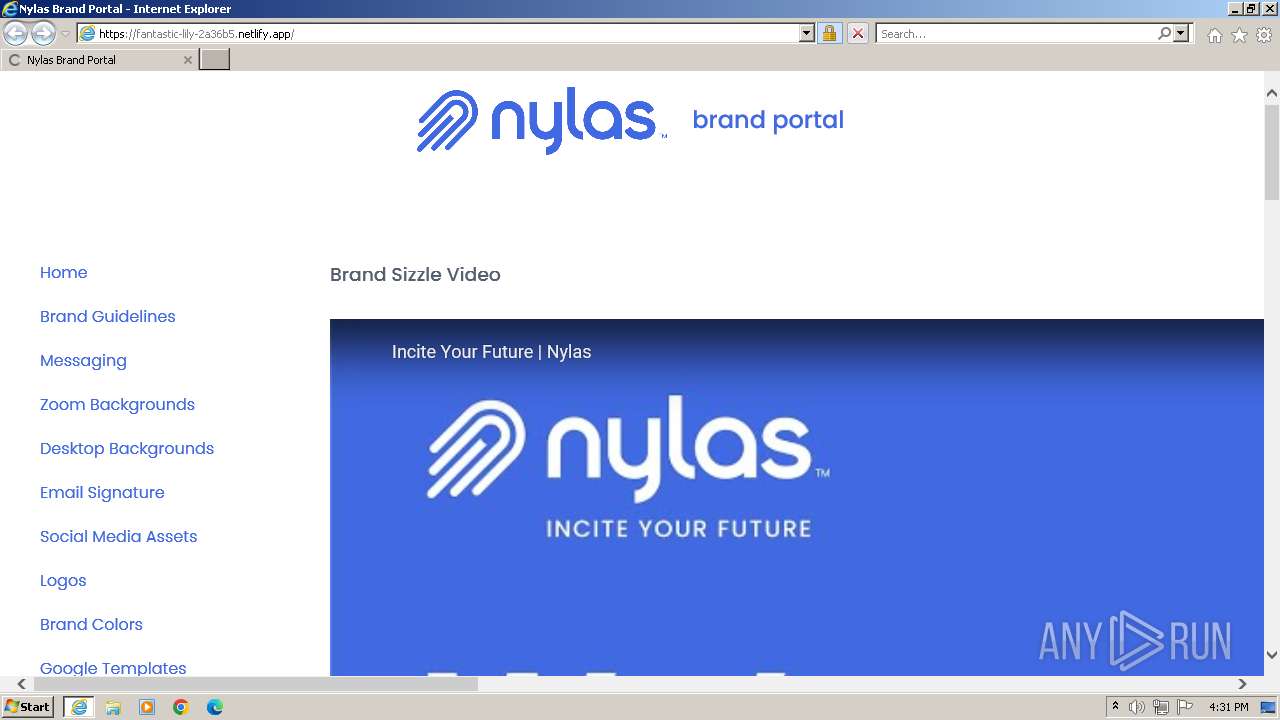1280x720 pixels.
Task: Click the volume speaker tray icon
Action: coord(1137,707)
